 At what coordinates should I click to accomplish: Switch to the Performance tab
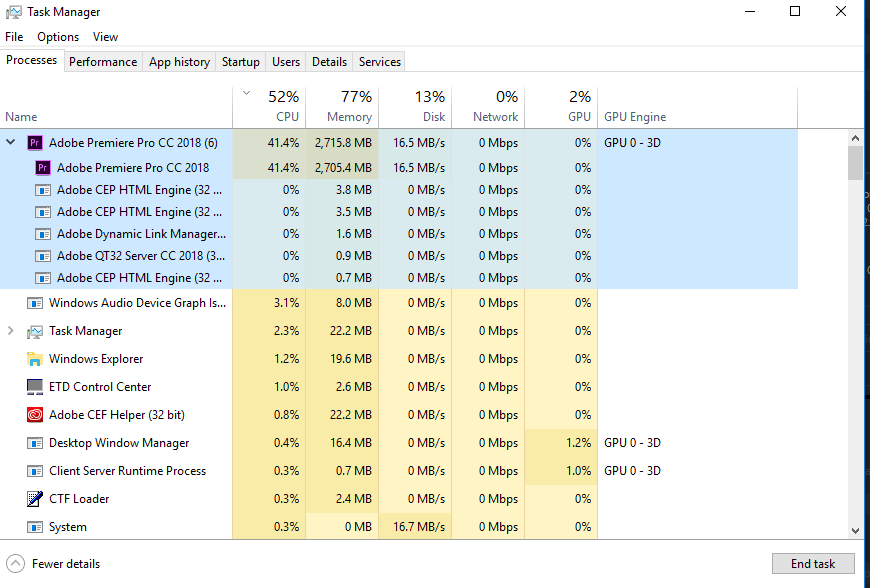click(103, 62)
